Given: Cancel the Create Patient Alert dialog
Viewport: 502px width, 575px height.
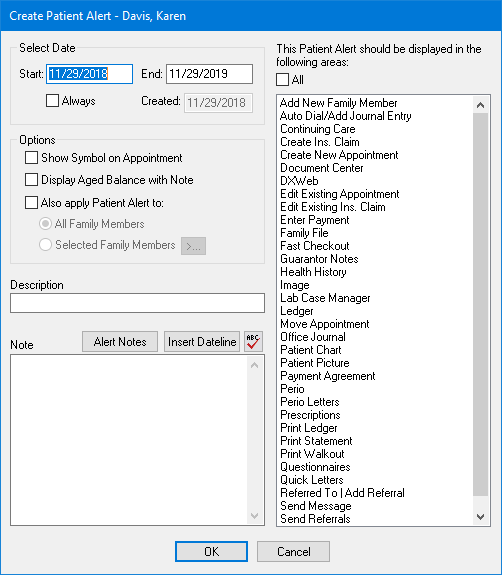Looking at the screenshot, I should 293,552.
